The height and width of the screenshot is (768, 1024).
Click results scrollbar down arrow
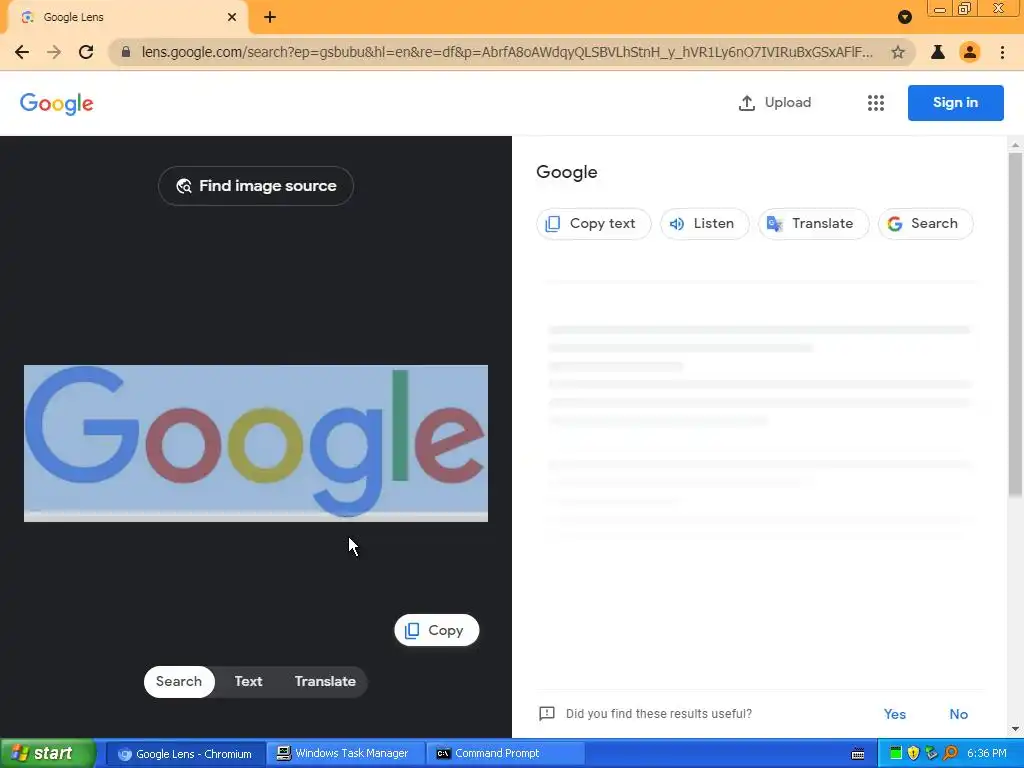pyautogui.click(x=1015, y=729)
